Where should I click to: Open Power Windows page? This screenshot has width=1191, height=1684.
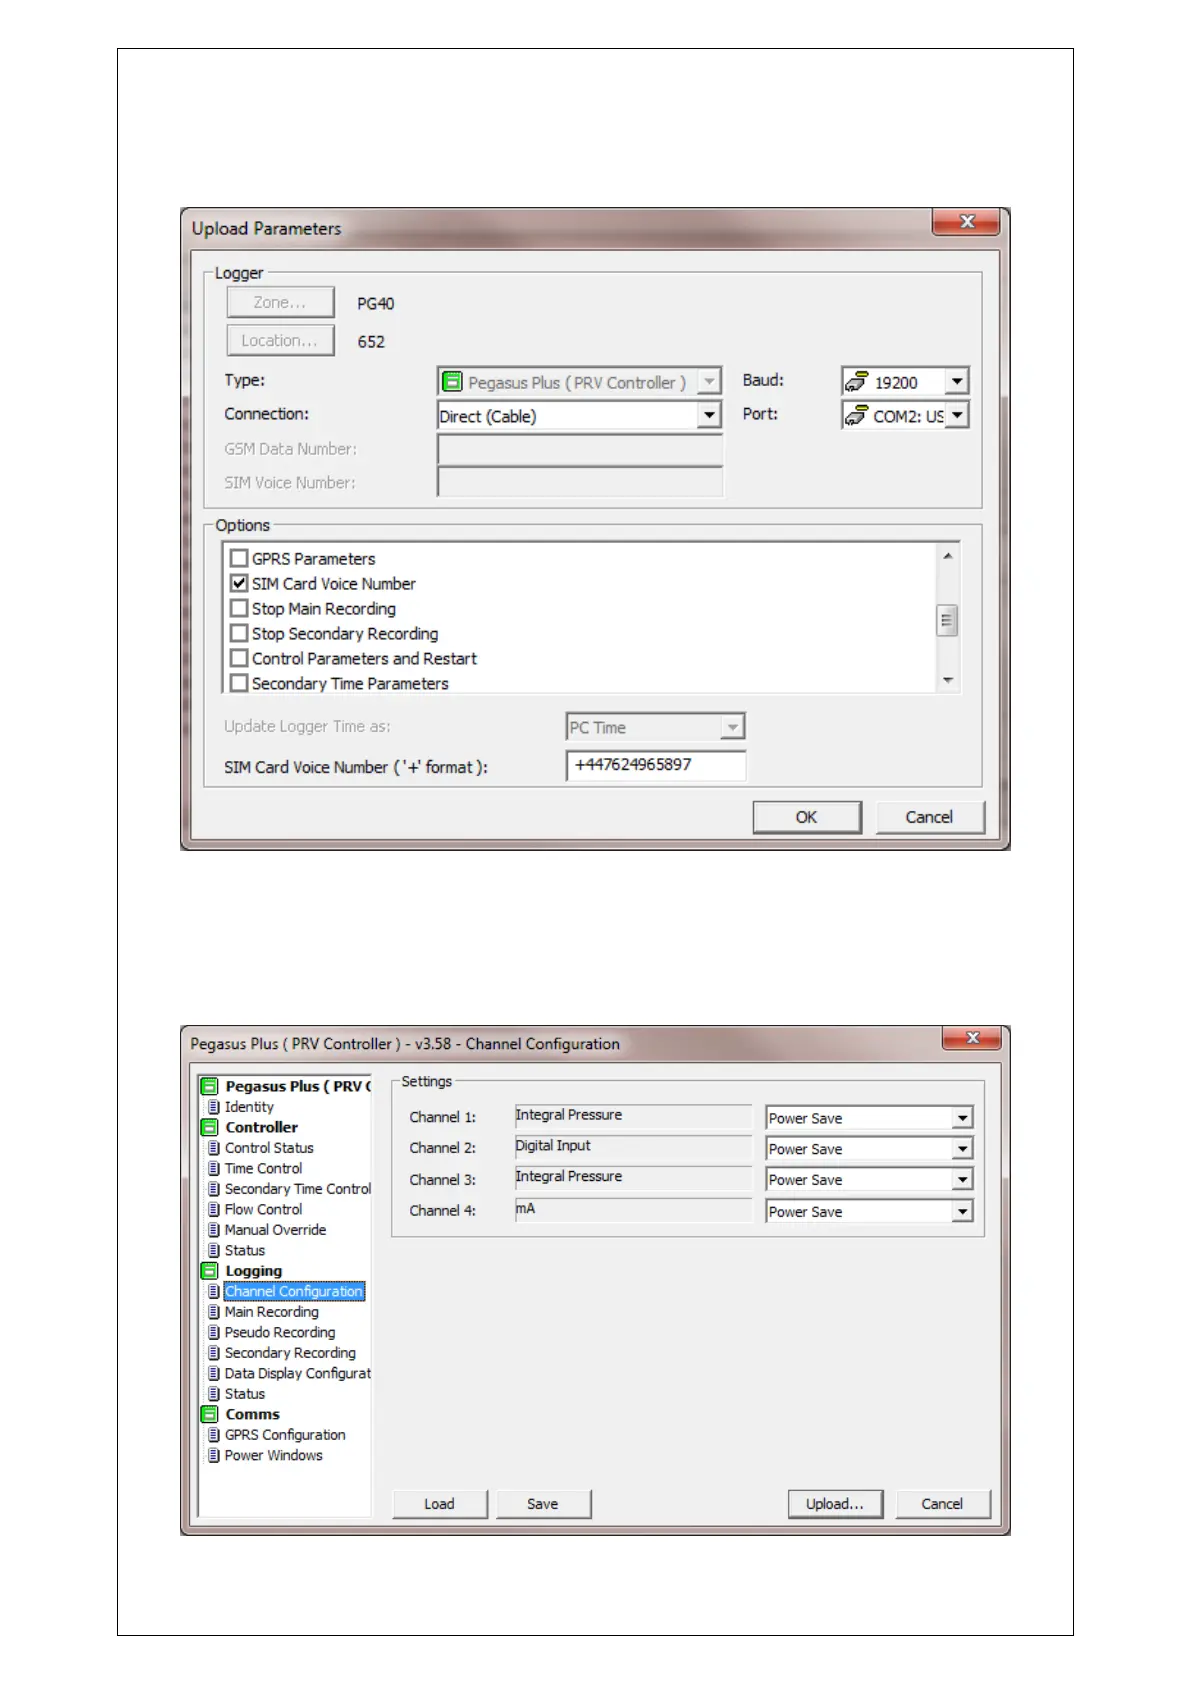(x=273, y=1455)
